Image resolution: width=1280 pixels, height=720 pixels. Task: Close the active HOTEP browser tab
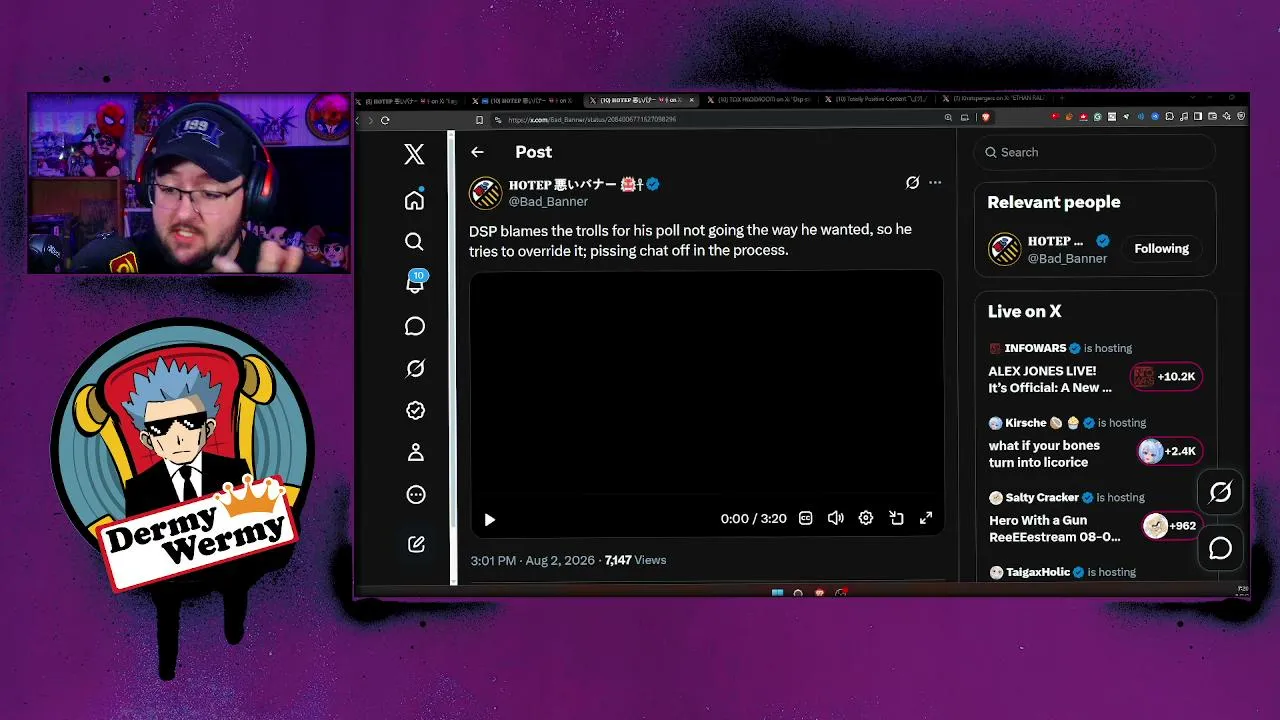point(690,100)
